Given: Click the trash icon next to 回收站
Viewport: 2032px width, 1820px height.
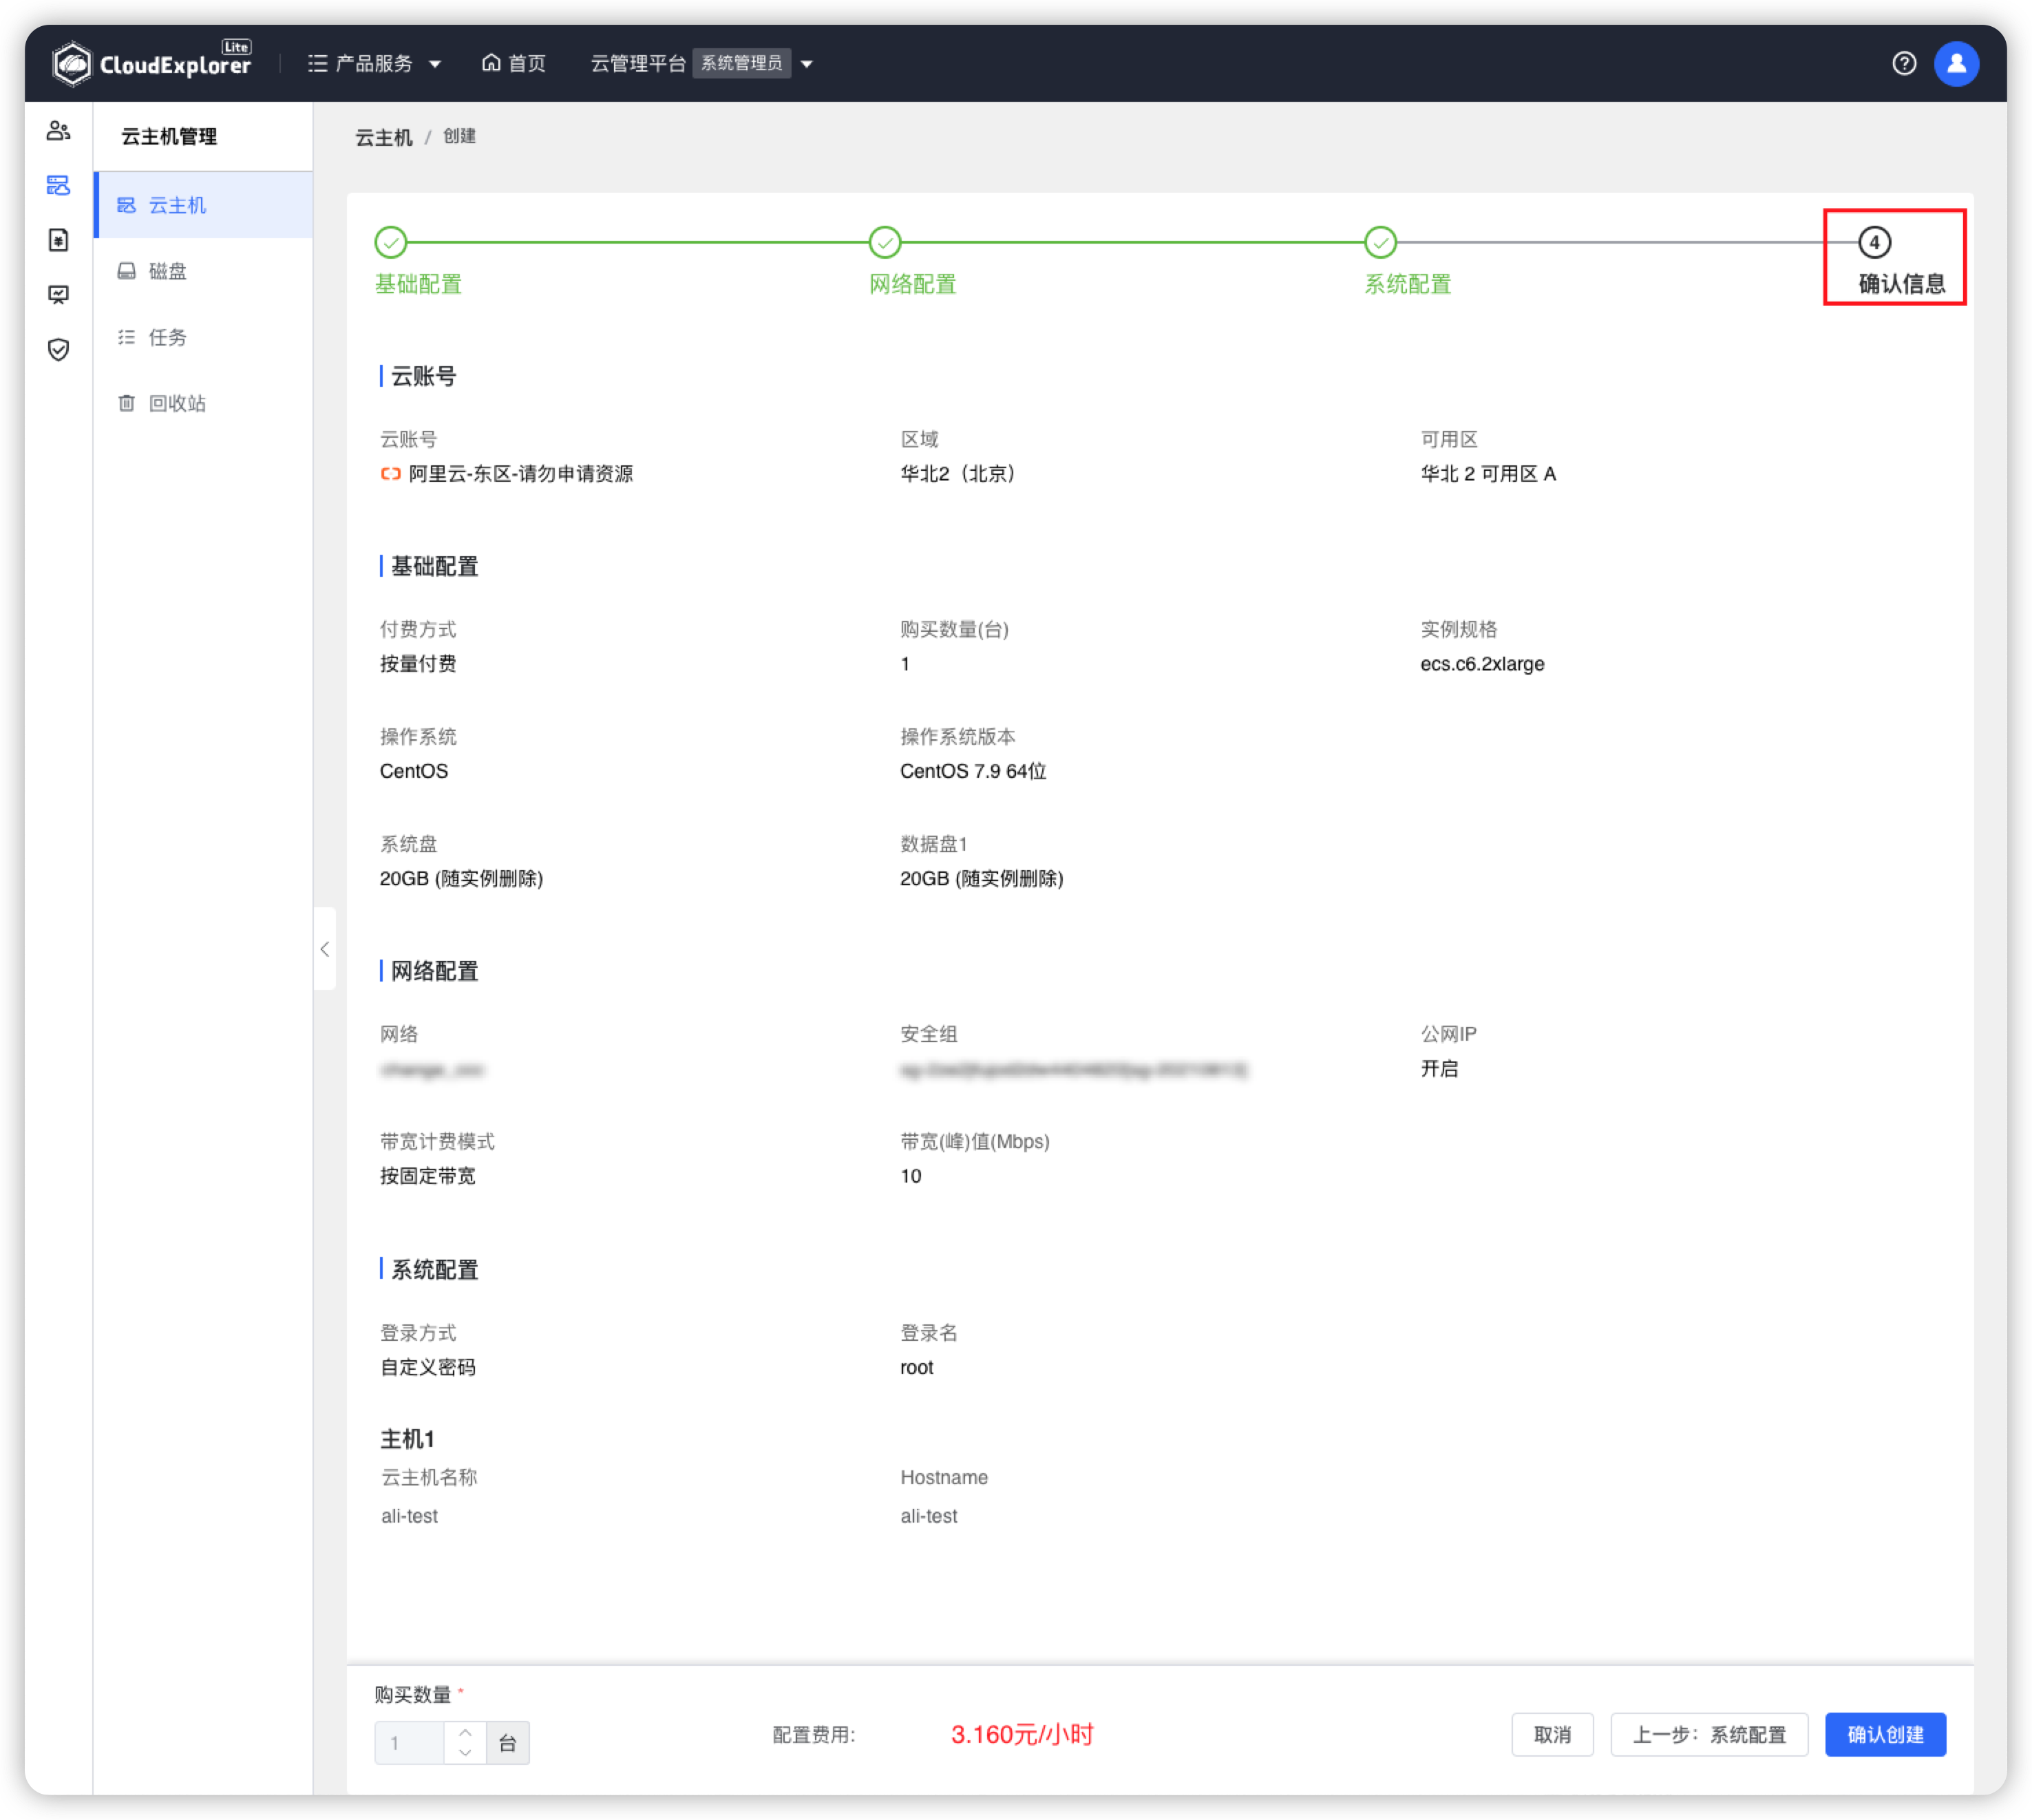Looking at the screenshot, I should point(126,403).
